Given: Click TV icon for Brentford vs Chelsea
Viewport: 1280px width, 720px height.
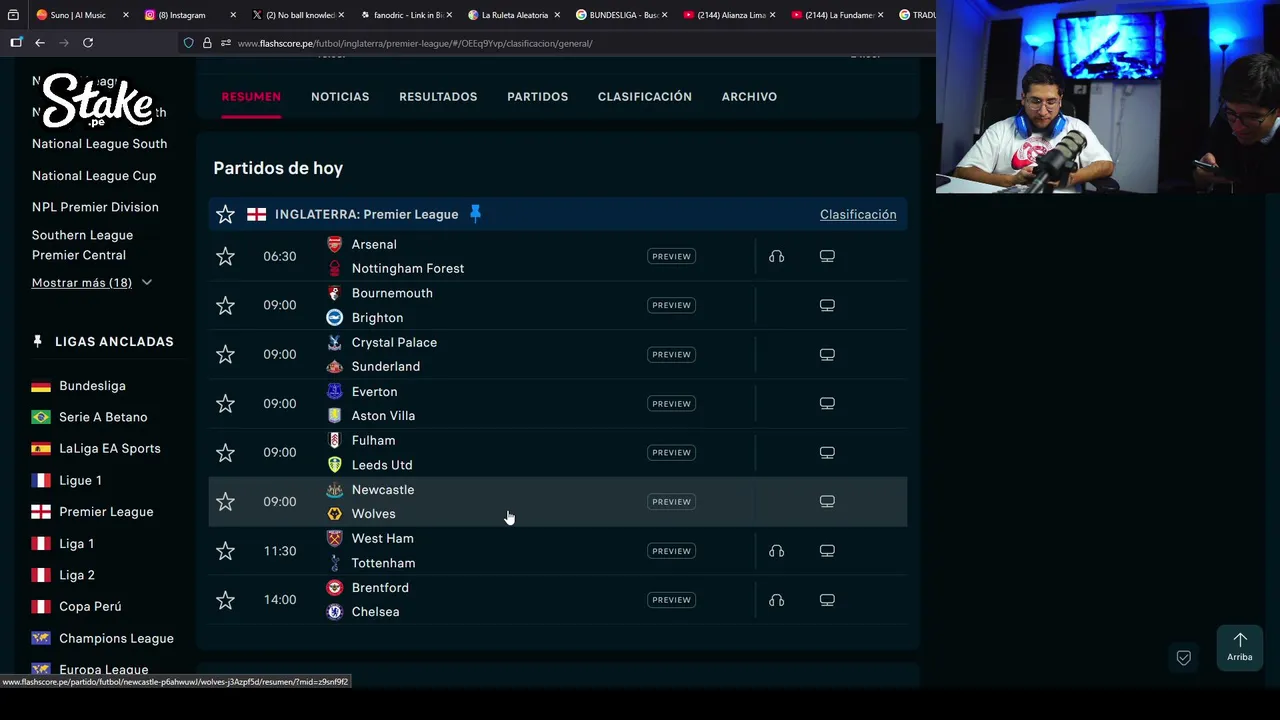Looking at the screenshot, I should point(827,600).
